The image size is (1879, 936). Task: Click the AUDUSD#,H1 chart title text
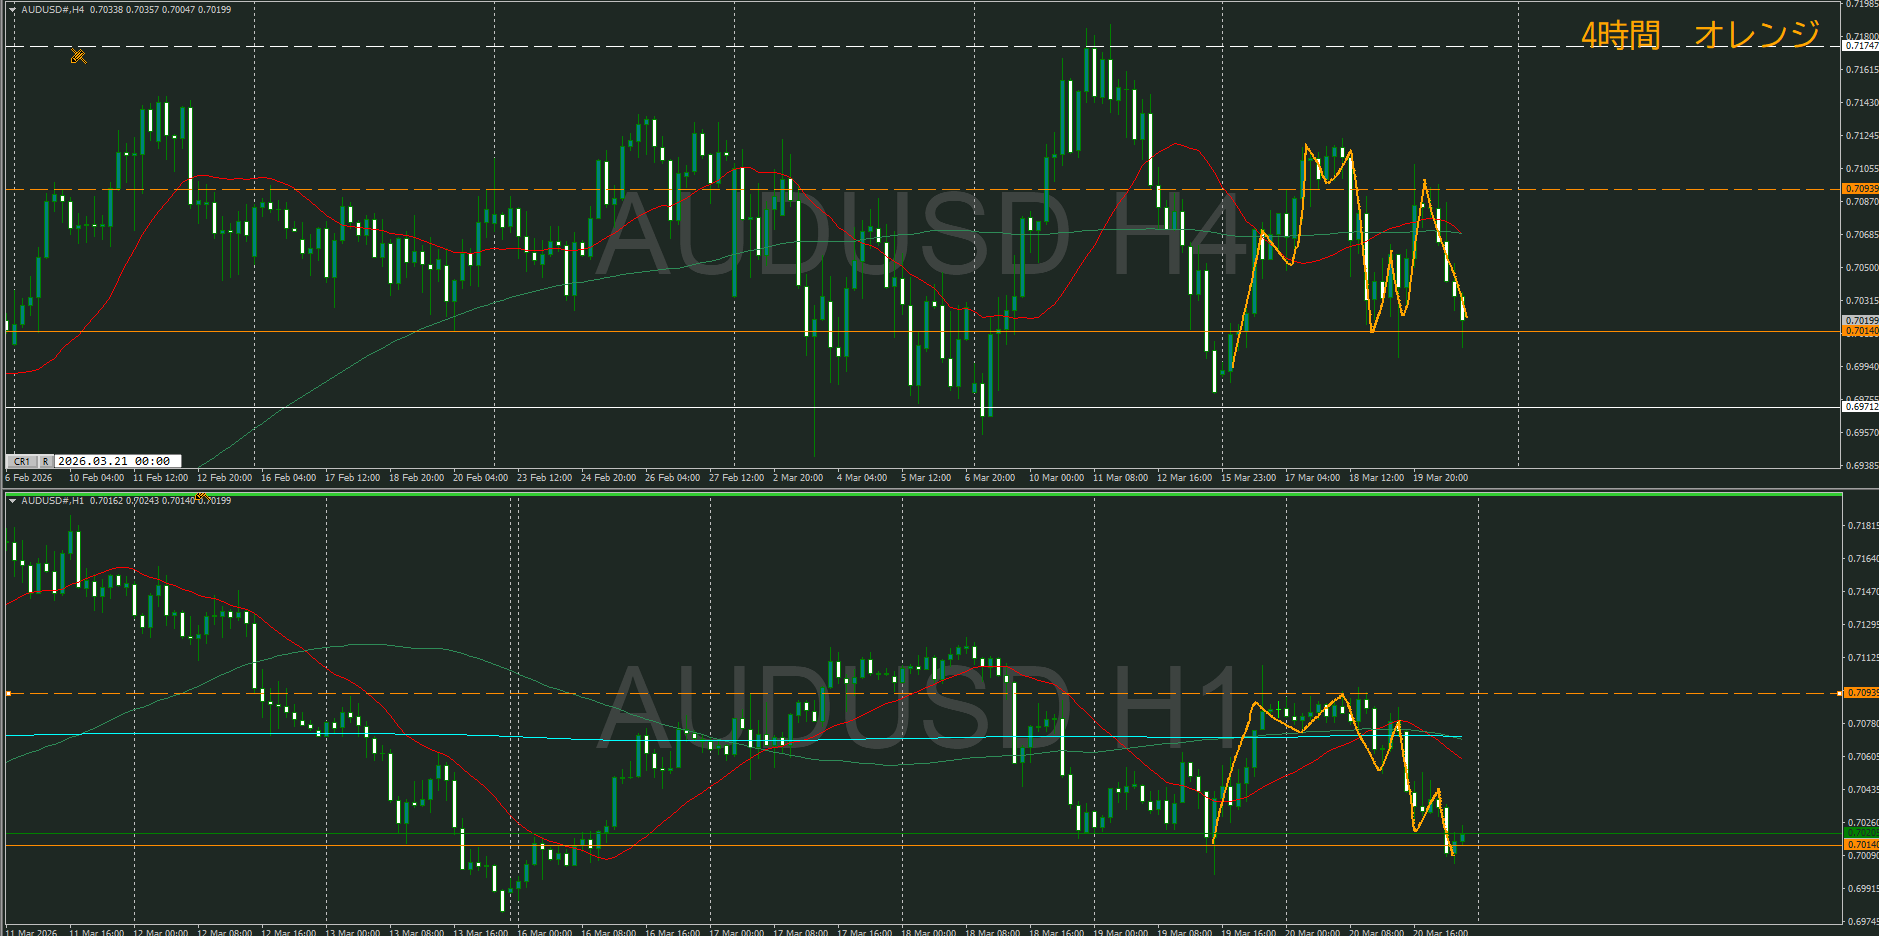click(x=52, y=501)
